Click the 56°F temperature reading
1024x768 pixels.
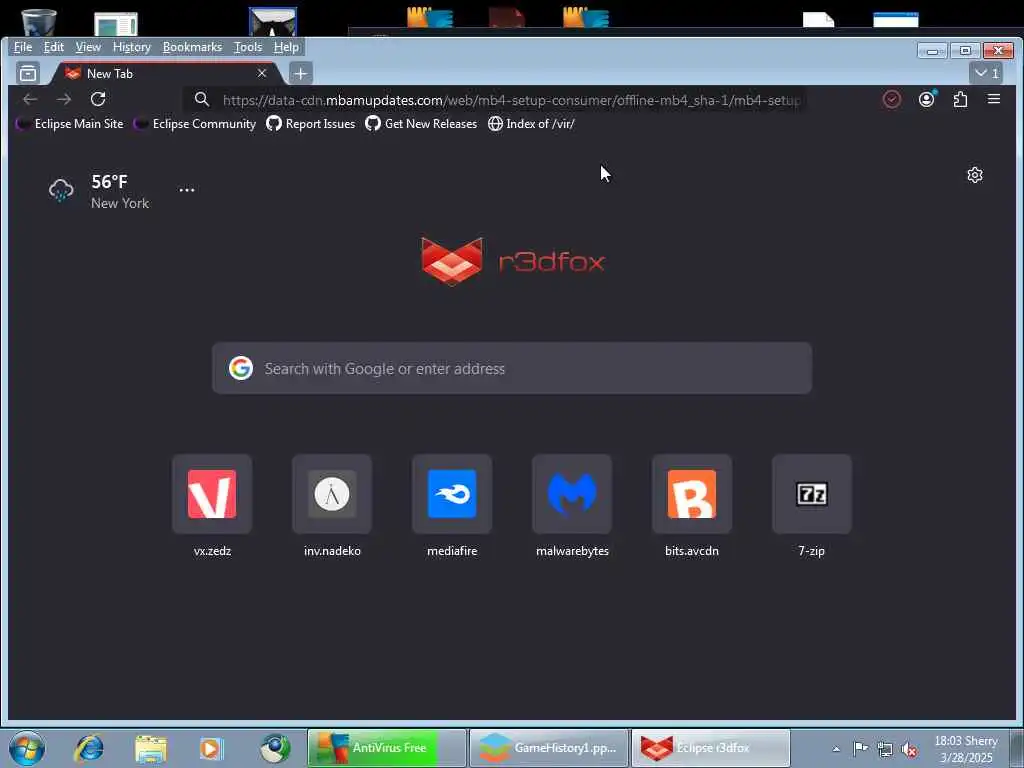pyautogui.click(x=110, y=182)
